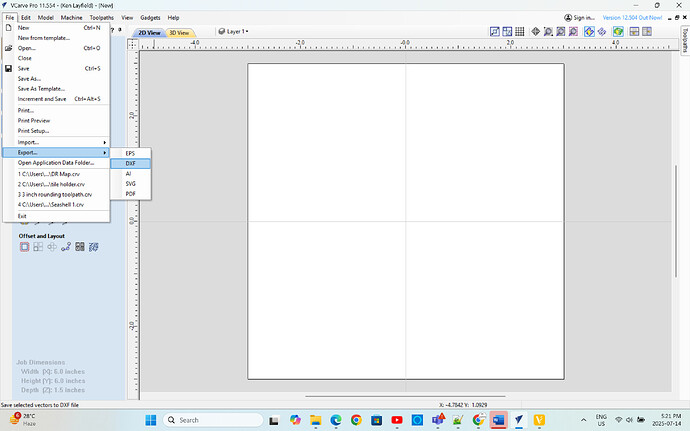Image resolution: width=690 pixels, height=431 pixels.
Task: Select Close in File menu
Action: (x=56, y=58)
